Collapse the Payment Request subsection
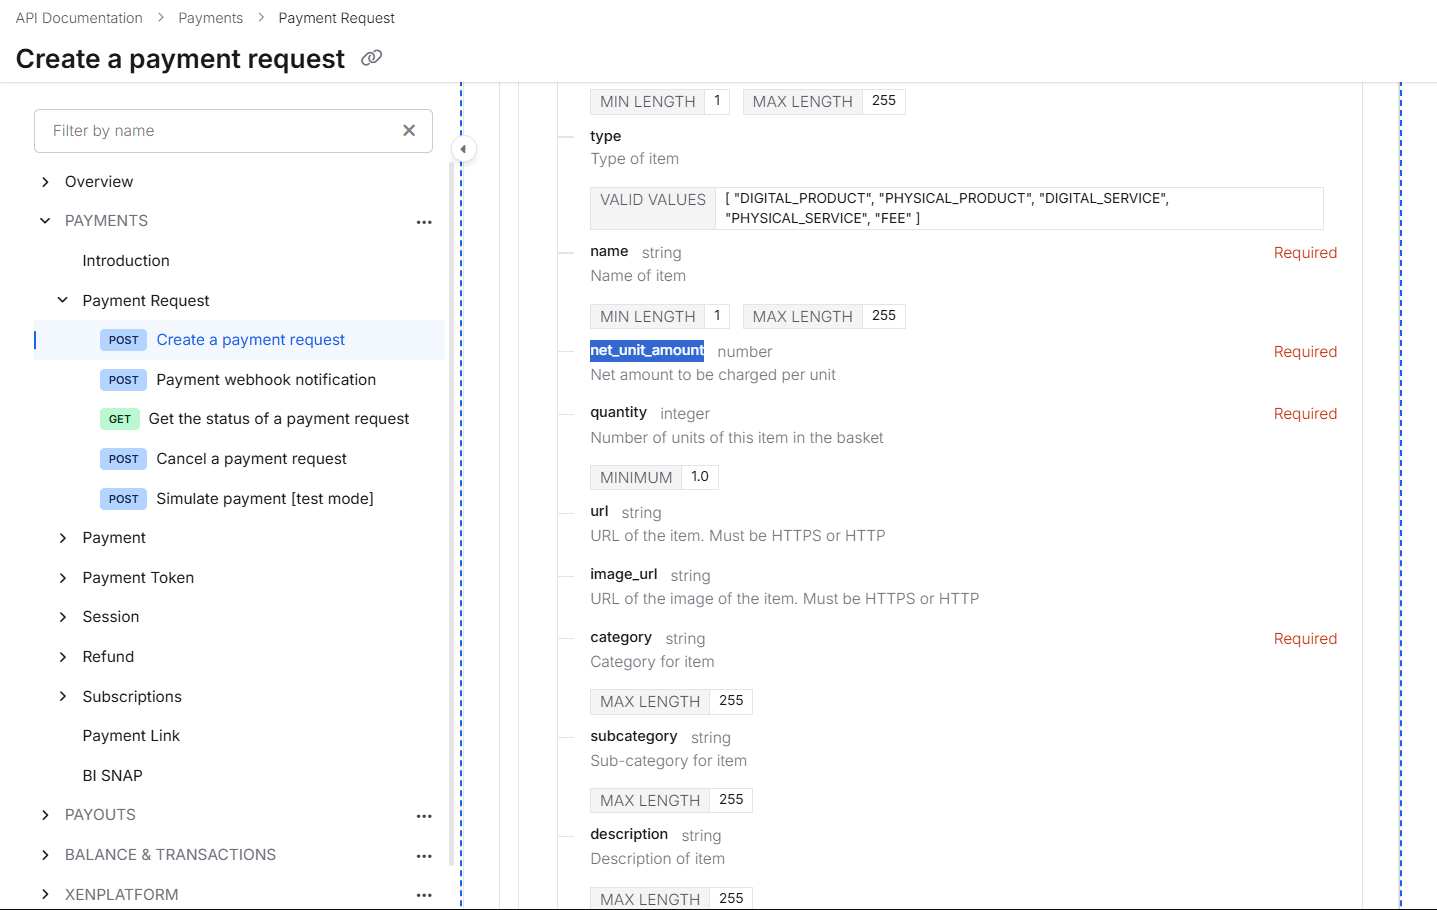 tap(63, 300)
